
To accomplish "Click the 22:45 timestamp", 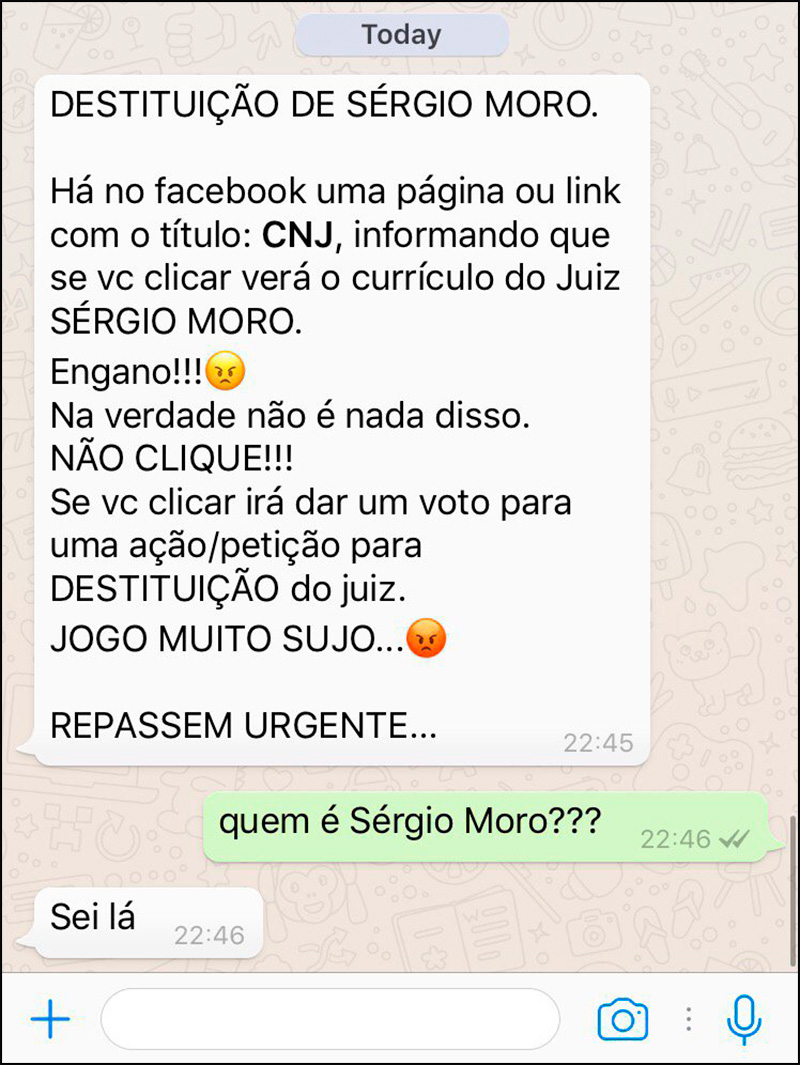I will [x=598, y=743].
